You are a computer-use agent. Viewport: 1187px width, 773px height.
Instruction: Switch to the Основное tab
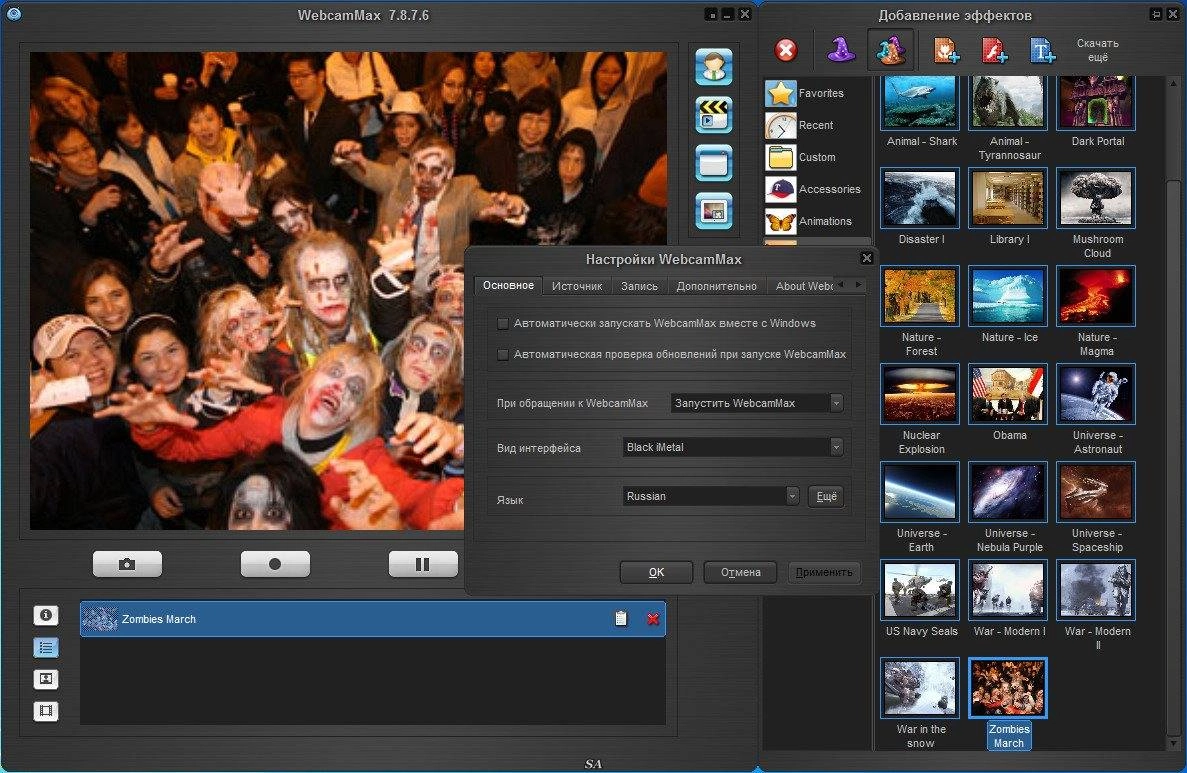[x=509, y=285]
